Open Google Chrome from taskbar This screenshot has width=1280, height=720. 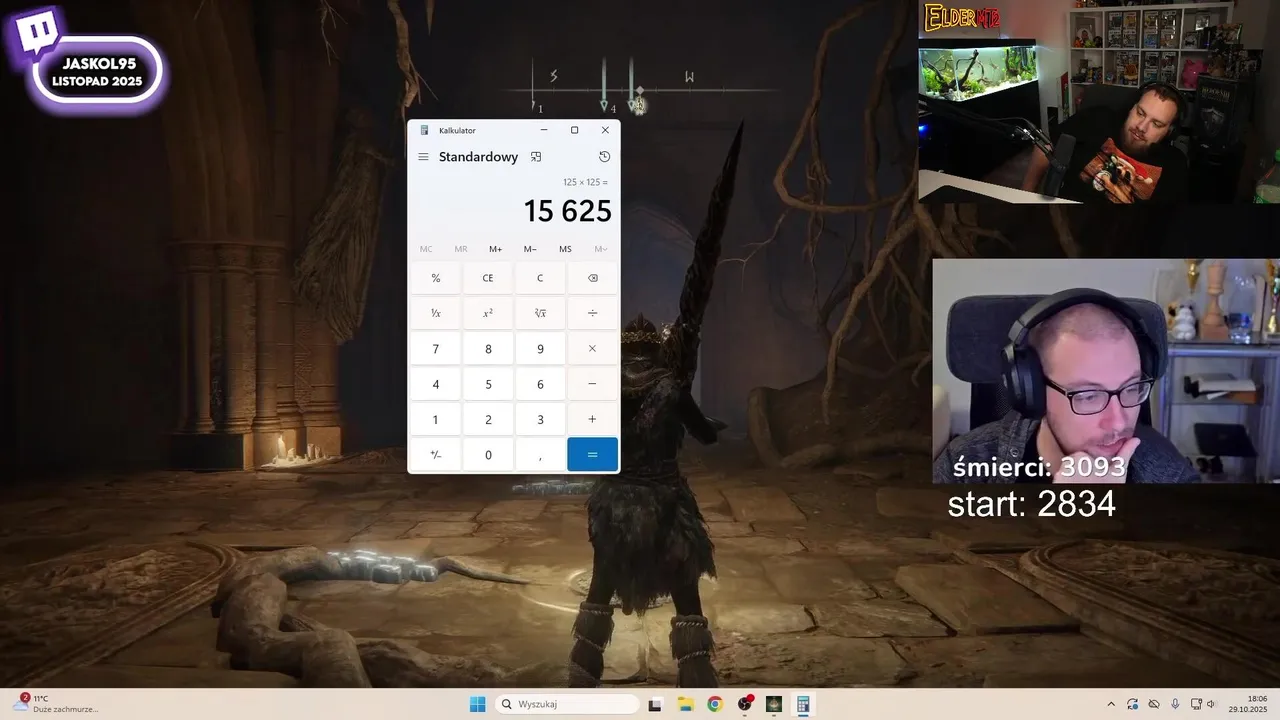pyautogui.click(x=714, y=704)
